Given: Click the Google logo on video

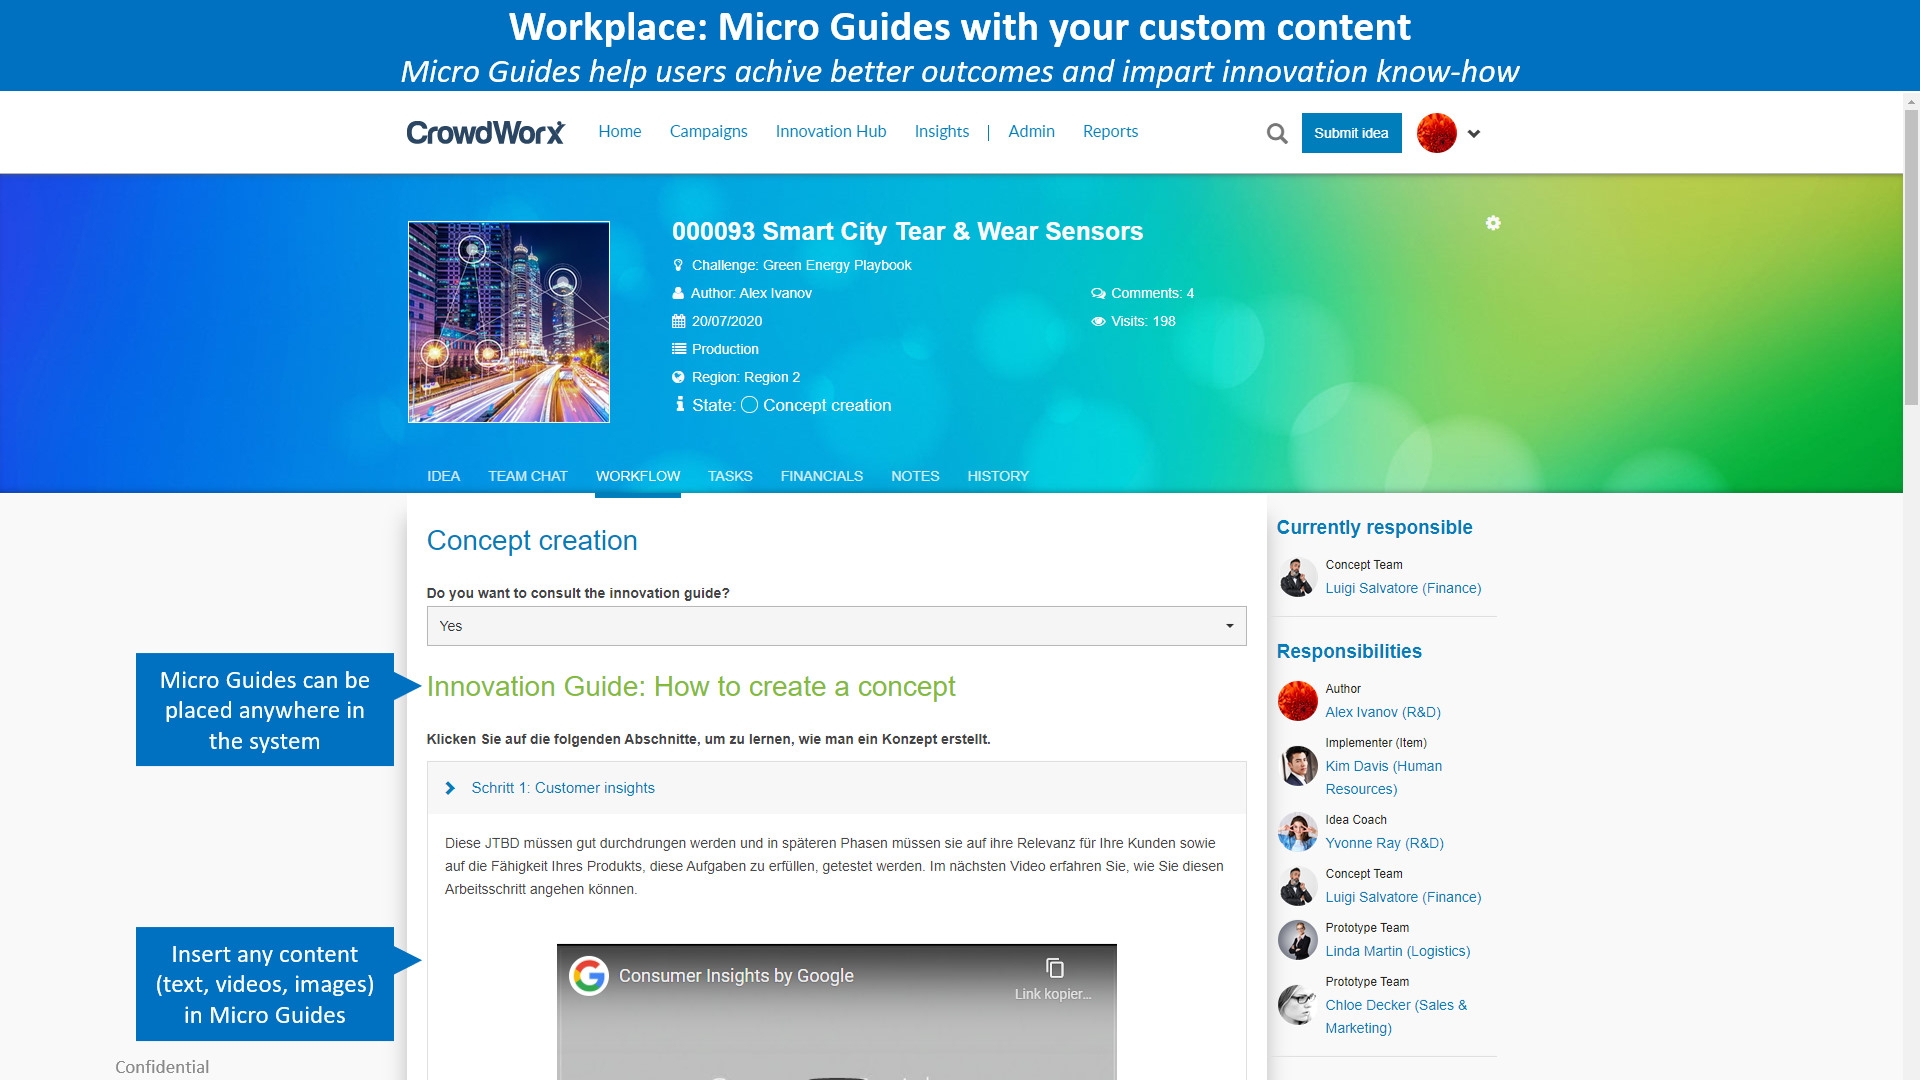Looking at the screenshot, I should coord(589,975).
